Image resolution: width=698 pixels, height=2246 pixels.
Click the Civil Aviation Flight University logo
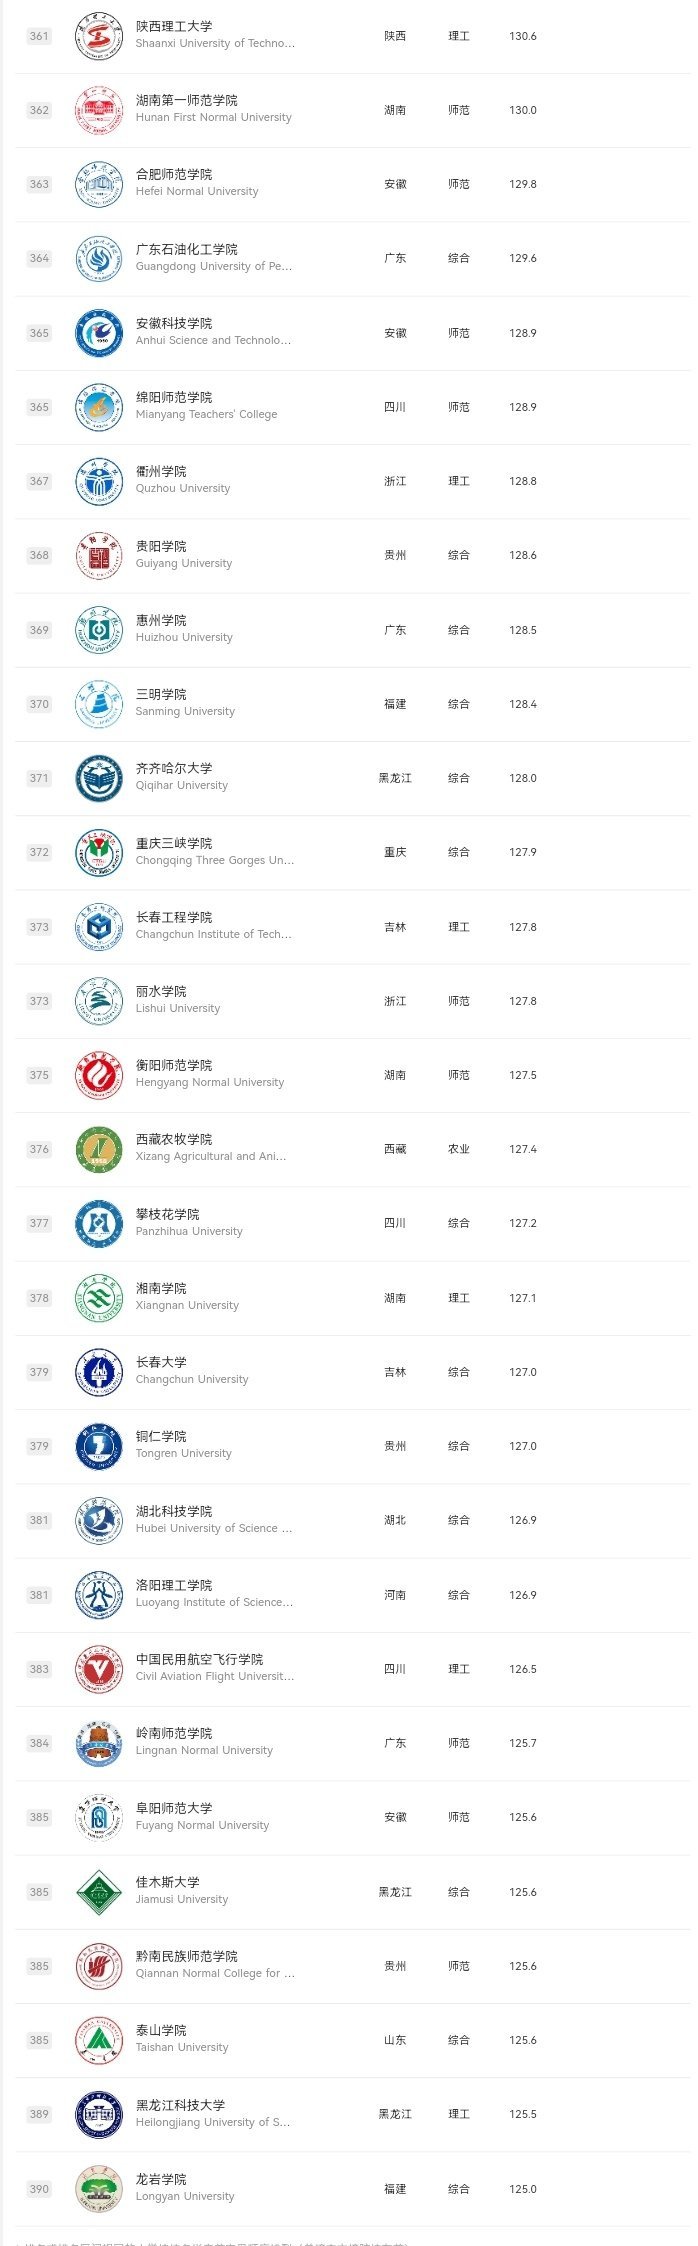[x=99, y=1669]
